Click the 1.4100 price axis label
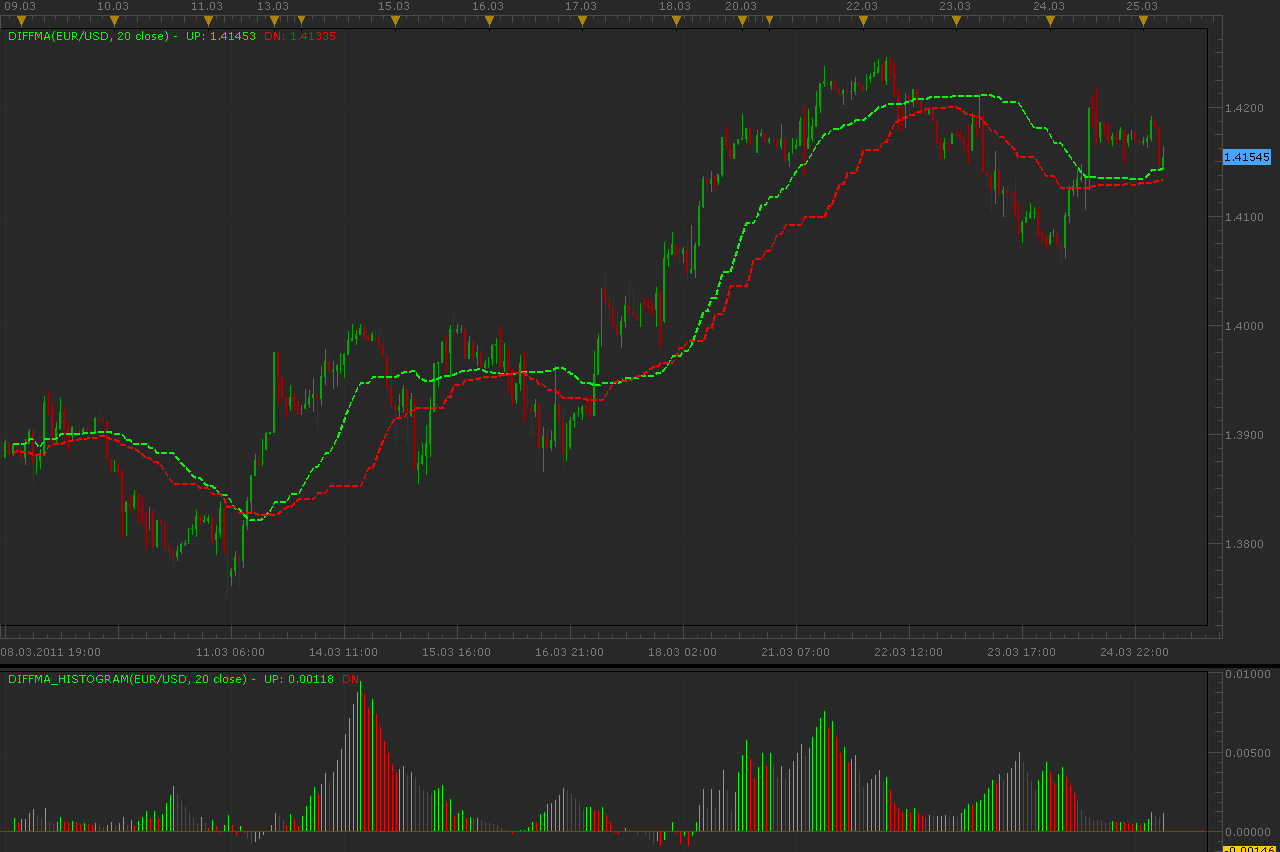Viewport: 1280px width, 852px height. click(x=1244, y=217)
